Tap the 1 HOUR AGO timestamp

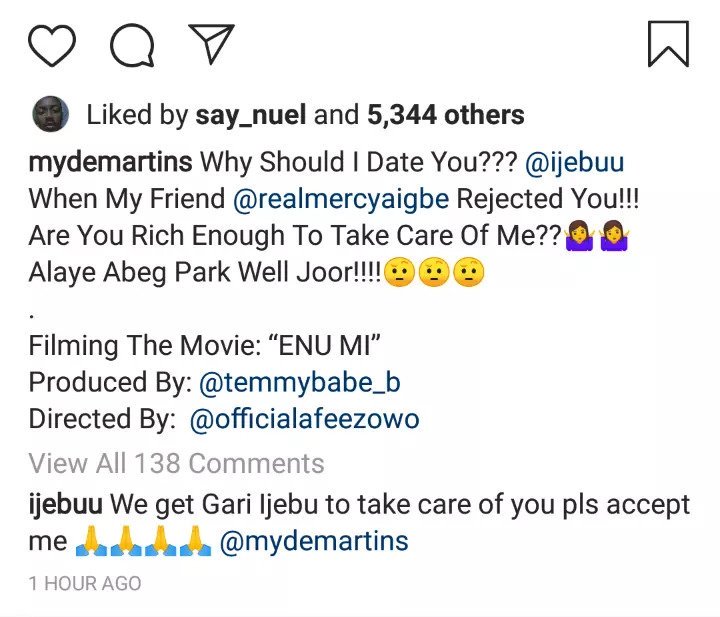coord(85,583)
